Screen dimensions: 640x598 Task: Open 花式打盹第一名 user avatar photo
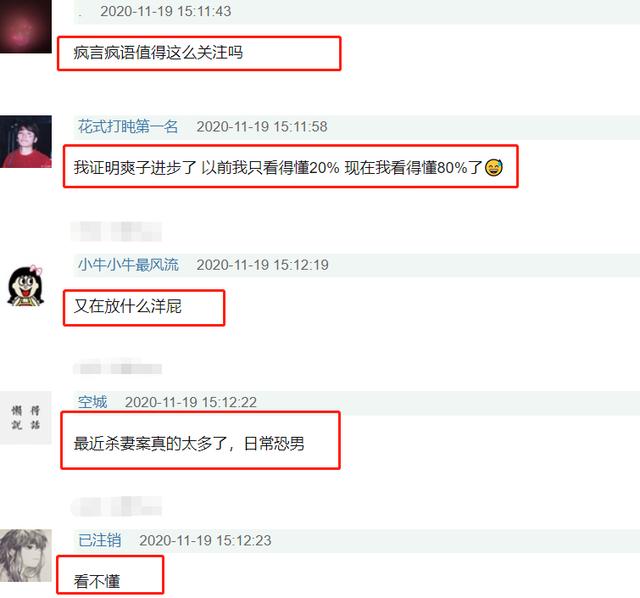(26, 142)
